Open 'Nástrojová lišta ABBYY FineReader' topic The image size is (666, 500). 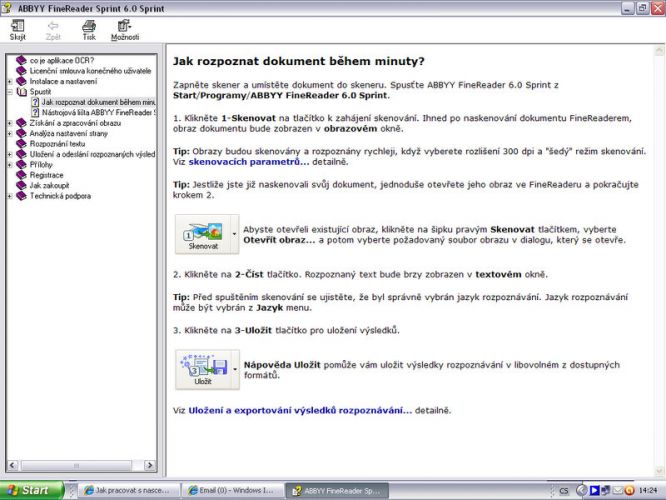[99, 113]
